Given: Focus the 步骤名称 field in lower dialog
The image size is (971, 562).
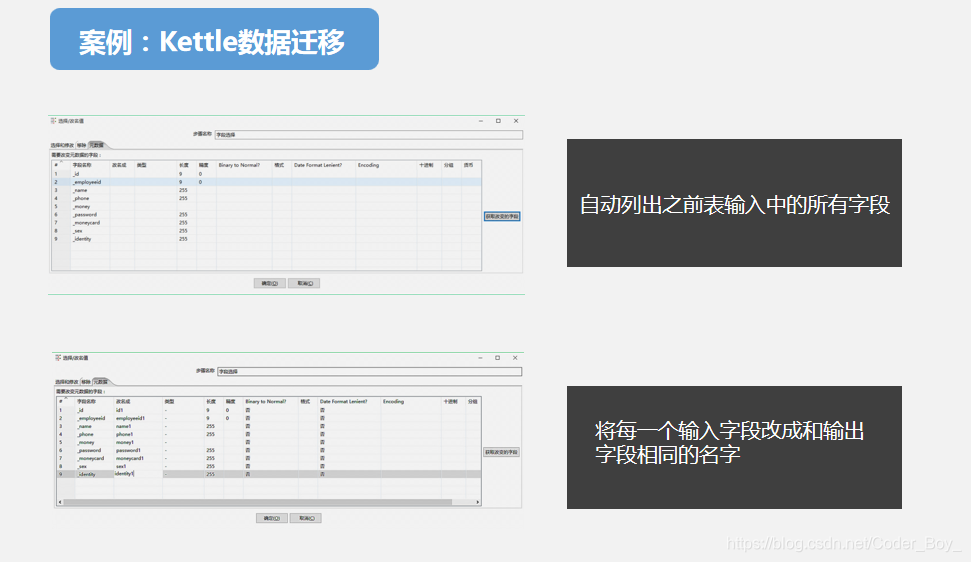Looking at the screenshot, I should [x=370, y=371].
